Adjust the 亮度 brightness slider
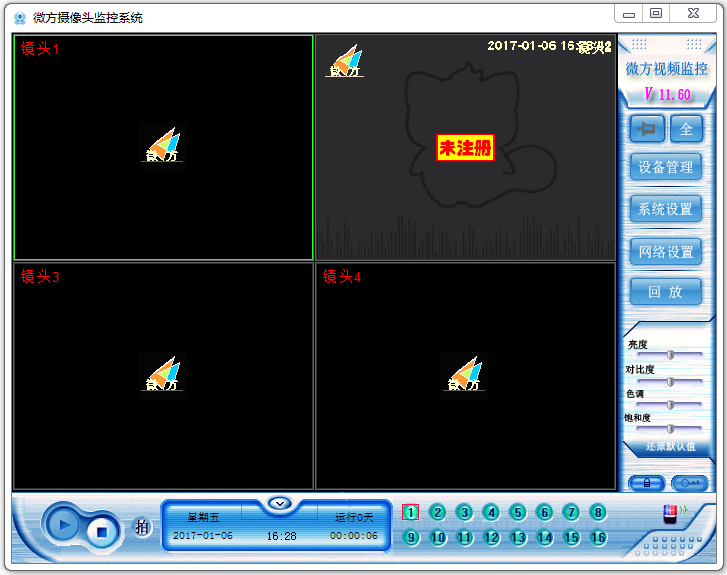This screenshot has height=575, width=727. pos(670,355)
